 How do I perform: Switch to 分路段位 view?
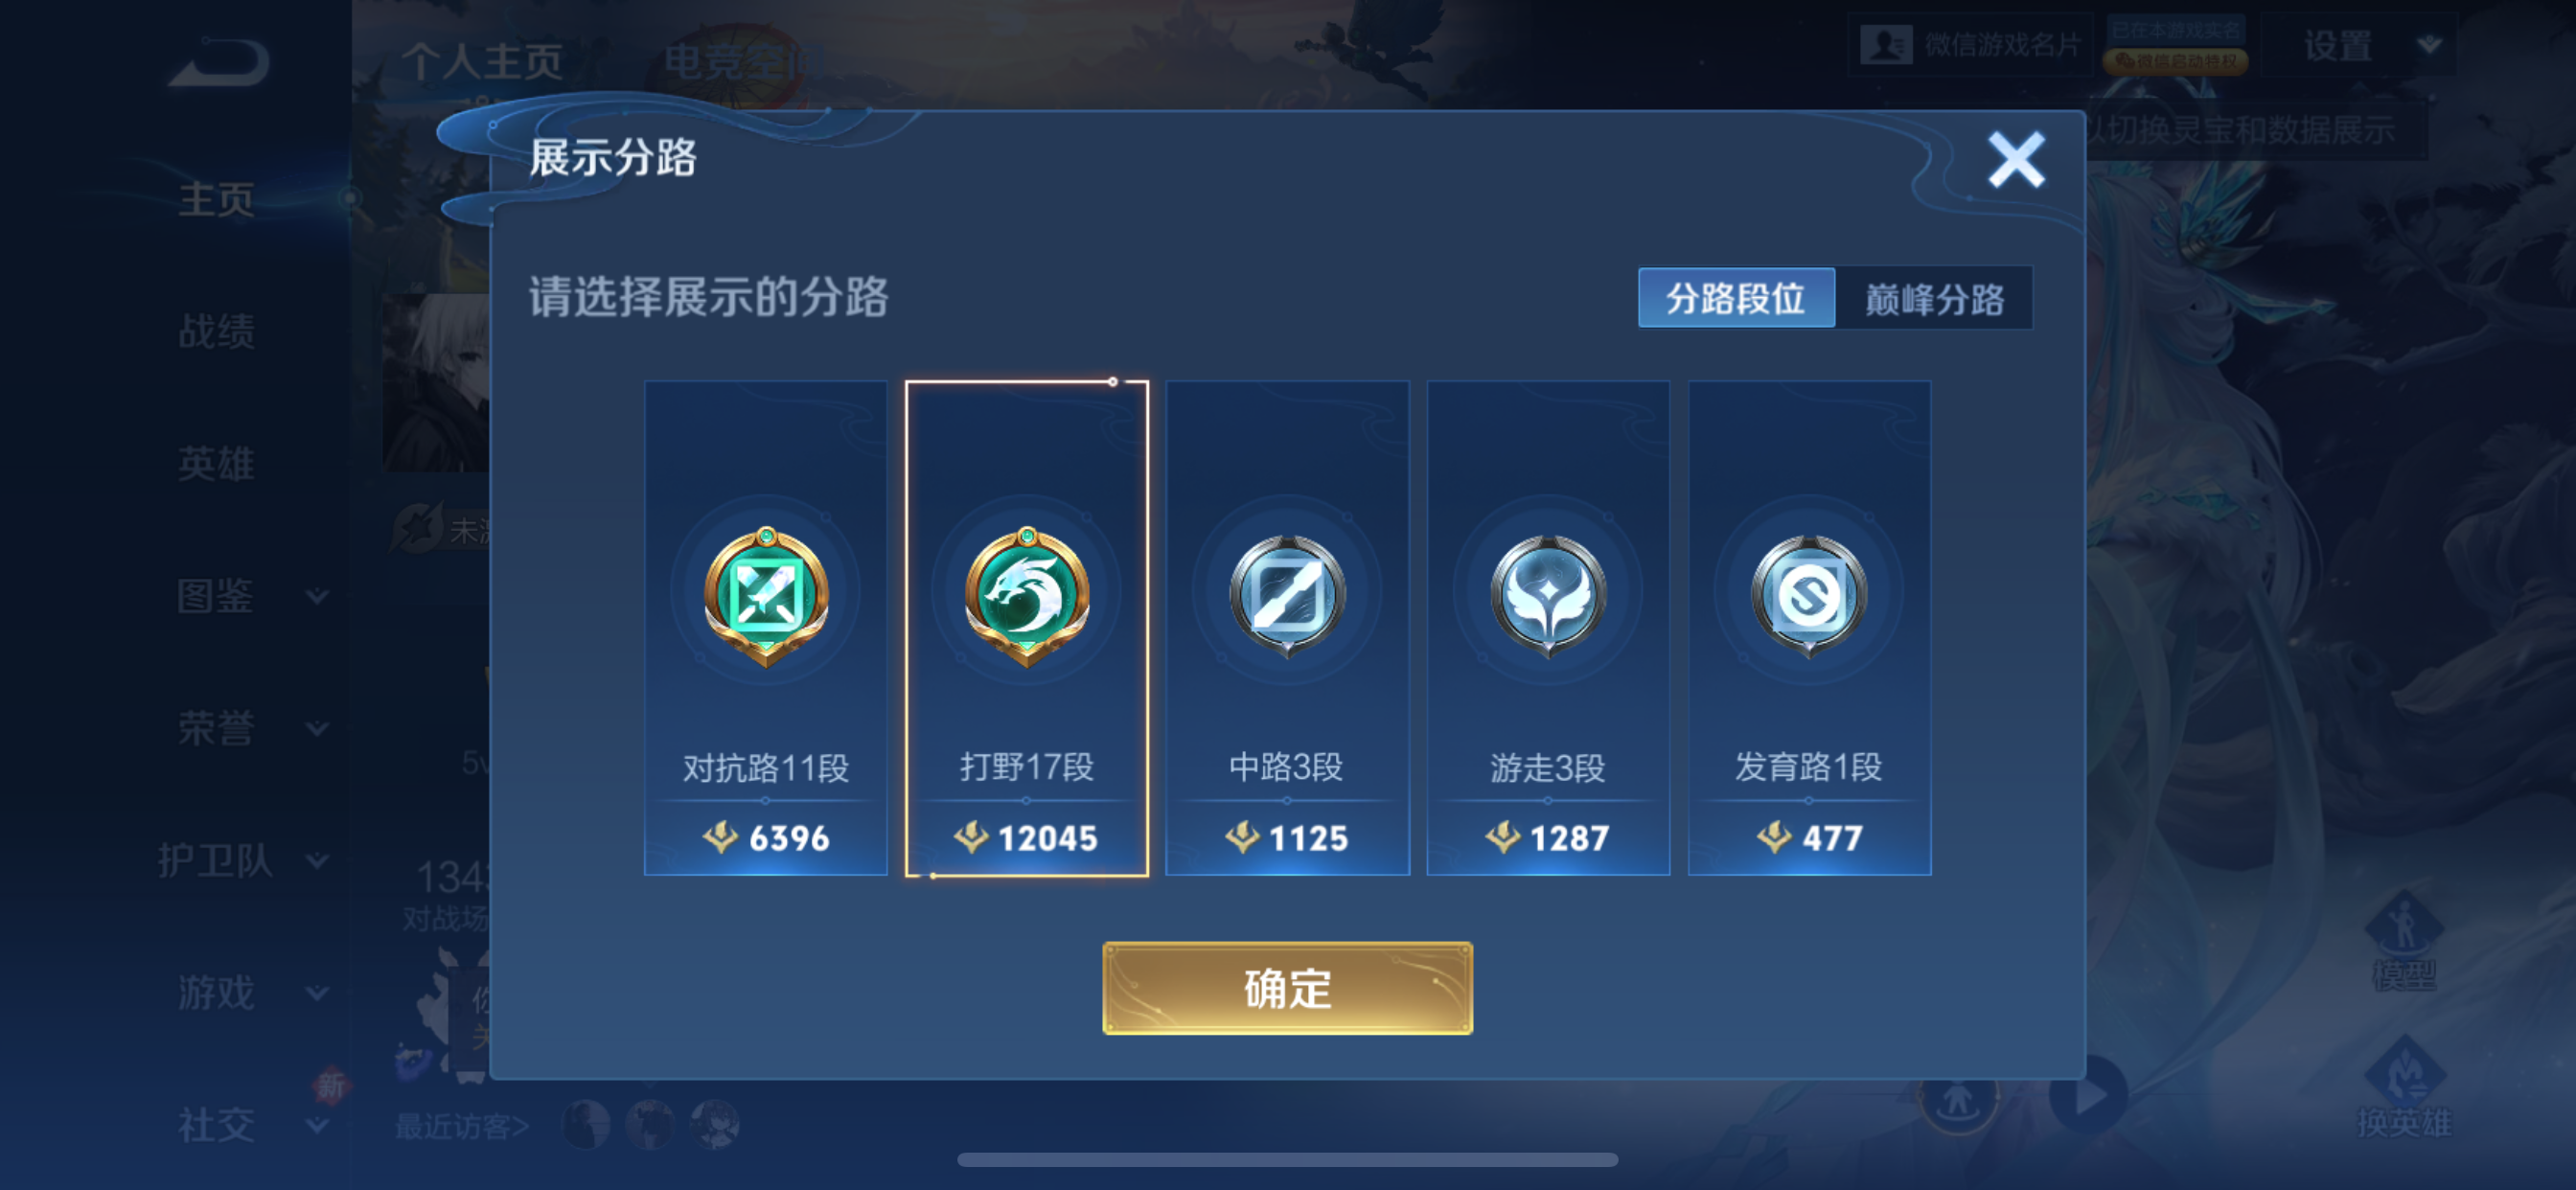[1736, 298]
